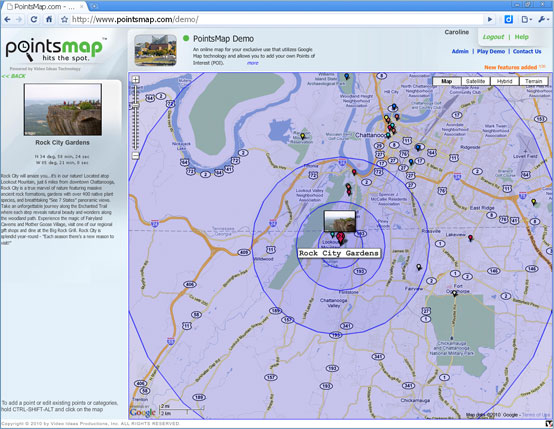This screenshot has width=554, height=429.
Task: Click the 'Chattanooga Valley' map label
Action: click(x=334, y=303)
